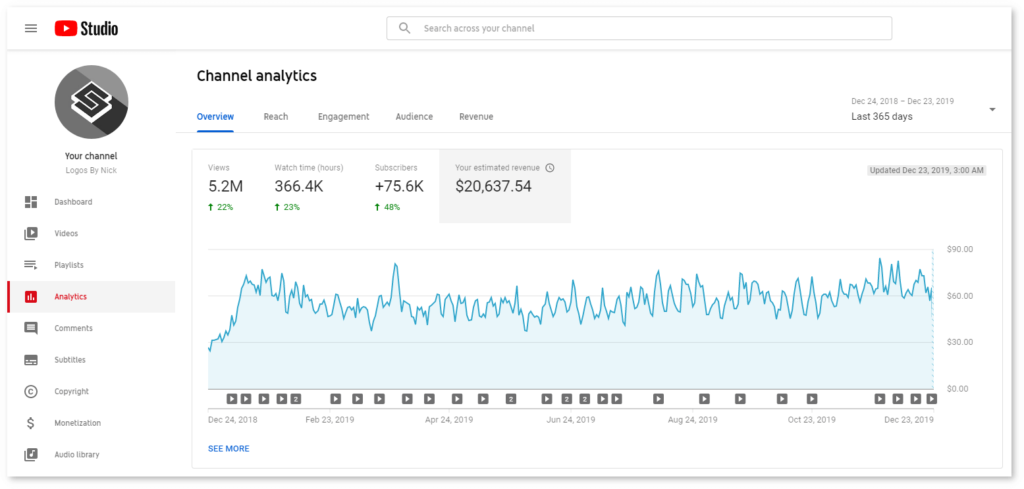
Task: Open Copyright in the sidebar
Action: click(x=71, y=391)
